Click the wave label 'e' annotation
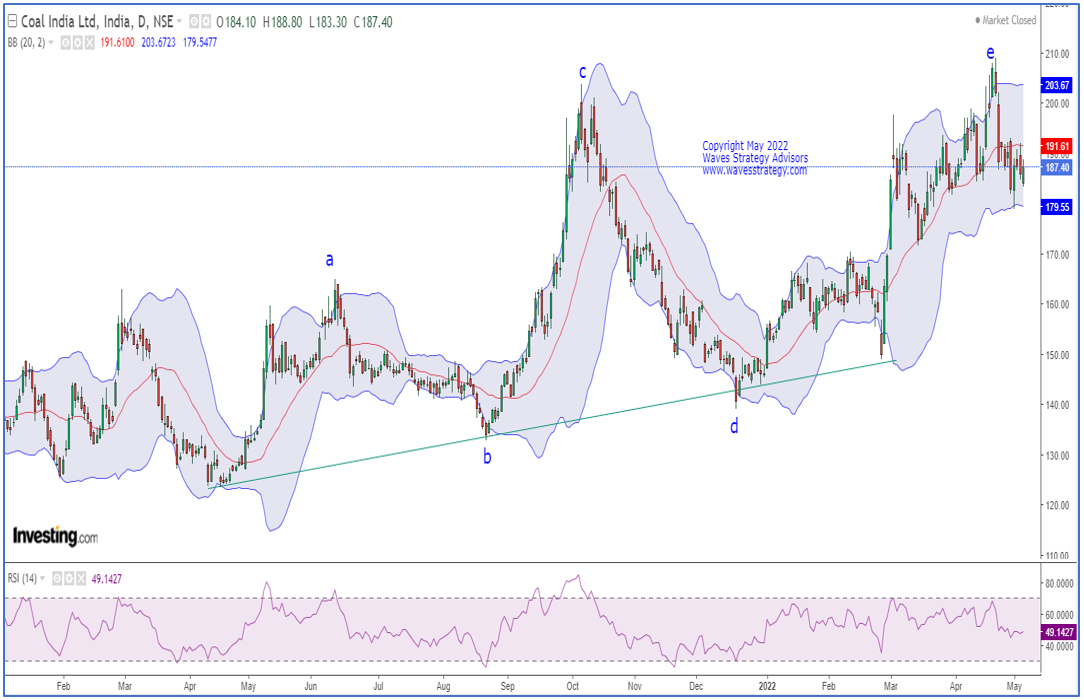The width and height of the screenshot is (1084, 700). (991, 53)
